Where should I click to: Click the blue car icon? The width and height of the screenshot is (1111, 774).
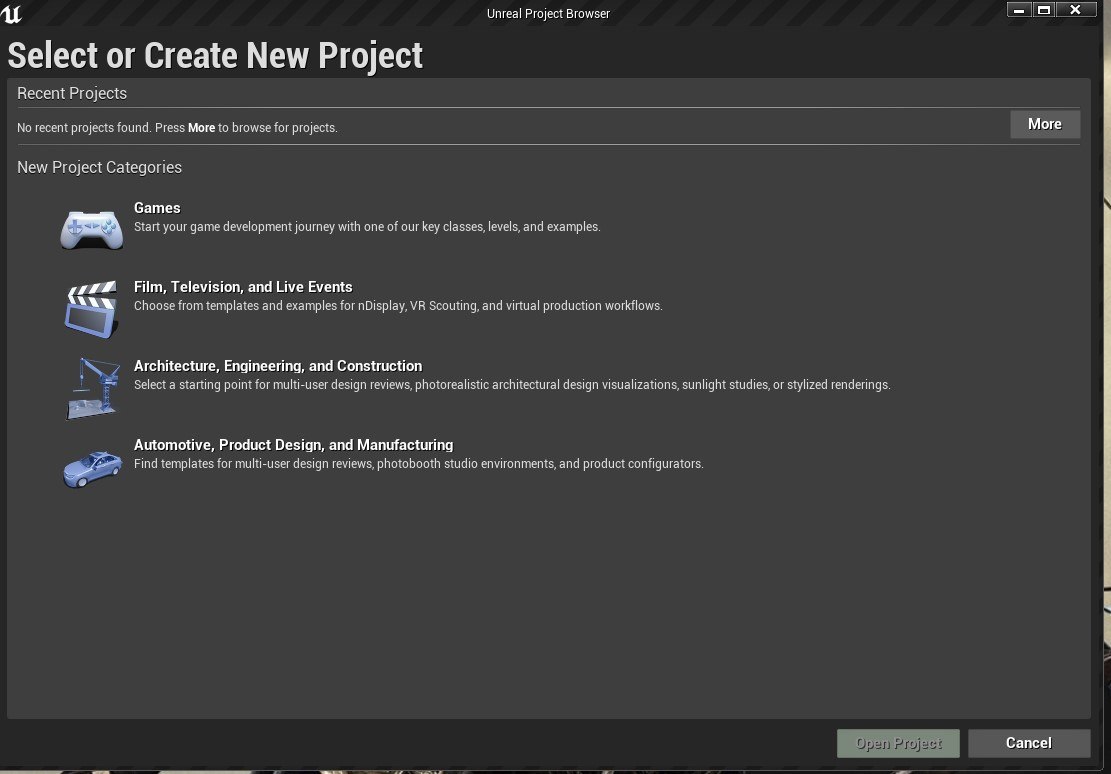(x=92, y=469)
